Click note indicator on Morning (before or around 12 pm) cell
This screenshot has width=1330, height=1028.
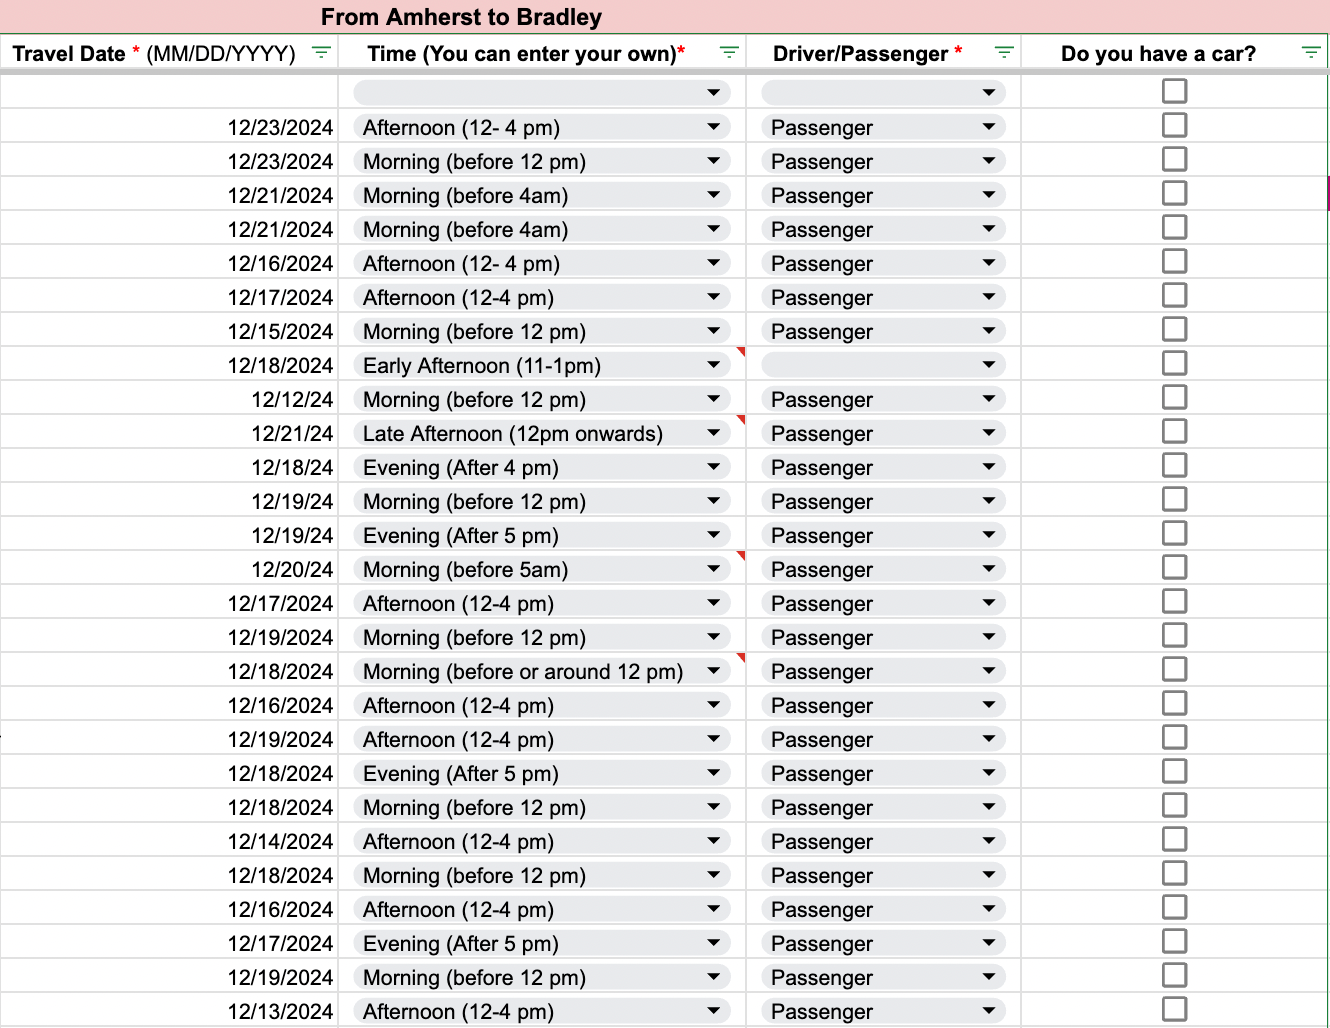click(741, 657)
